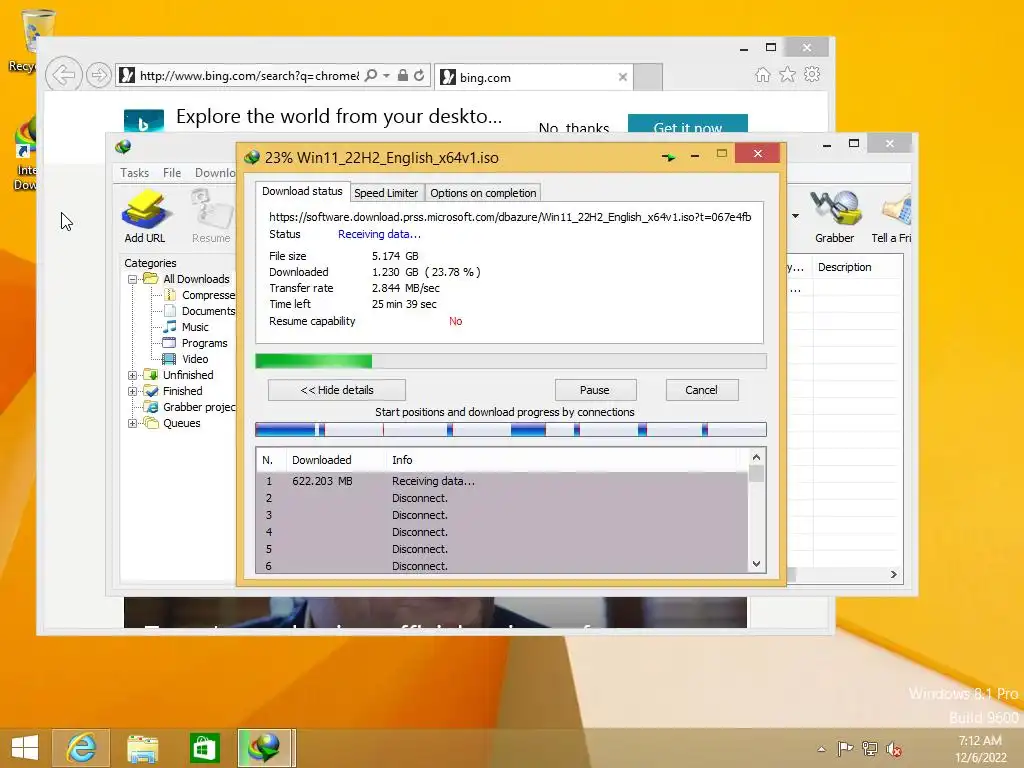
Task: Click the IDM globe icon in main window title
Action: click(x=123, y=147)
